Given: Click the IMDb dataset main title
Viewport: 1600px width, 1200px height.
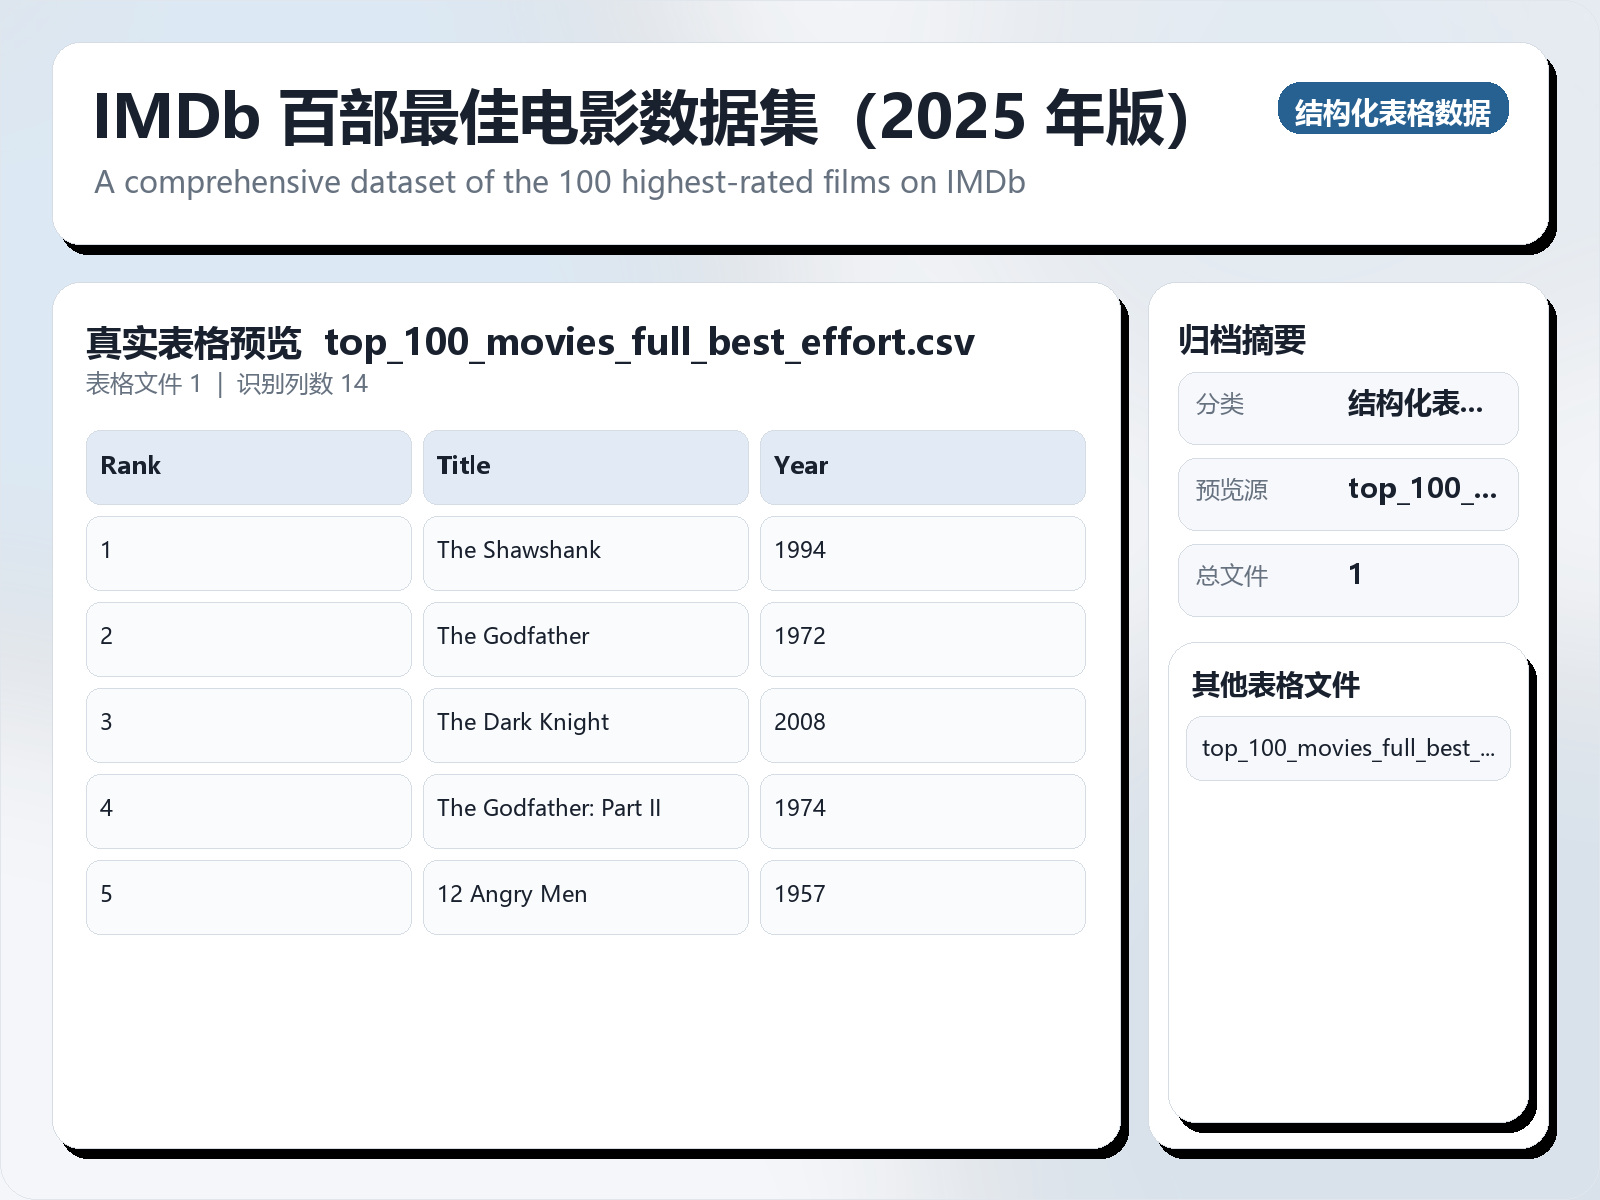Looking at the screenshot, I should (640, 115).
